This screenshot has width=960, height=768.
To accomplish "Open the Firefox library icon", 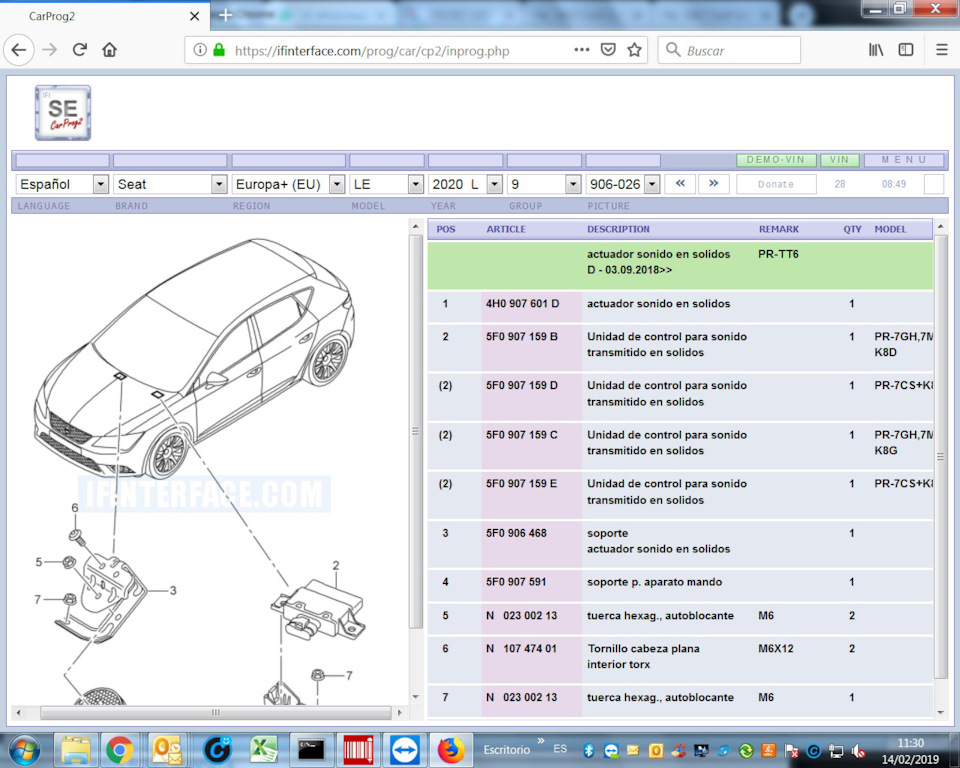I will click(x=875, y=49).
